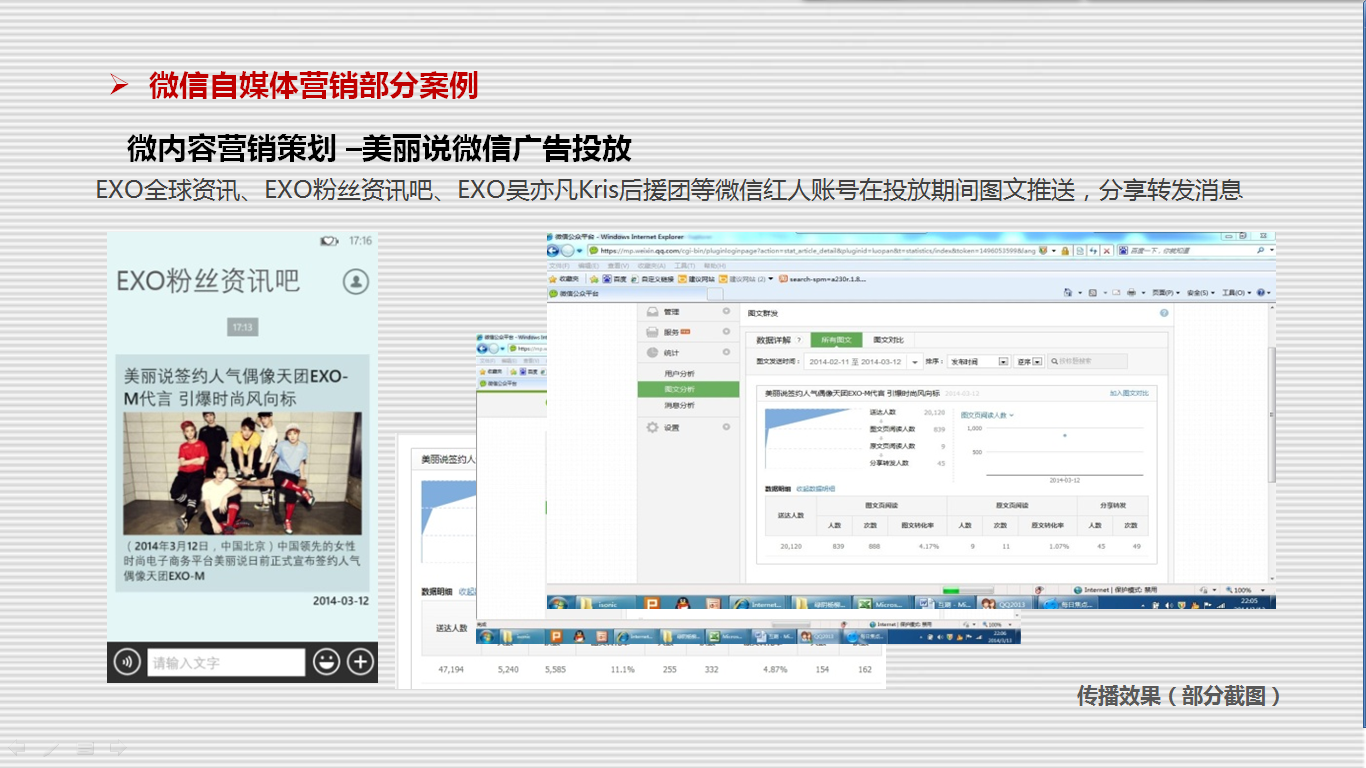1366x768 pixels.
Task: Click the mp.weixin.qq.com address bar in the front window
Action: [x=815, y=250]
